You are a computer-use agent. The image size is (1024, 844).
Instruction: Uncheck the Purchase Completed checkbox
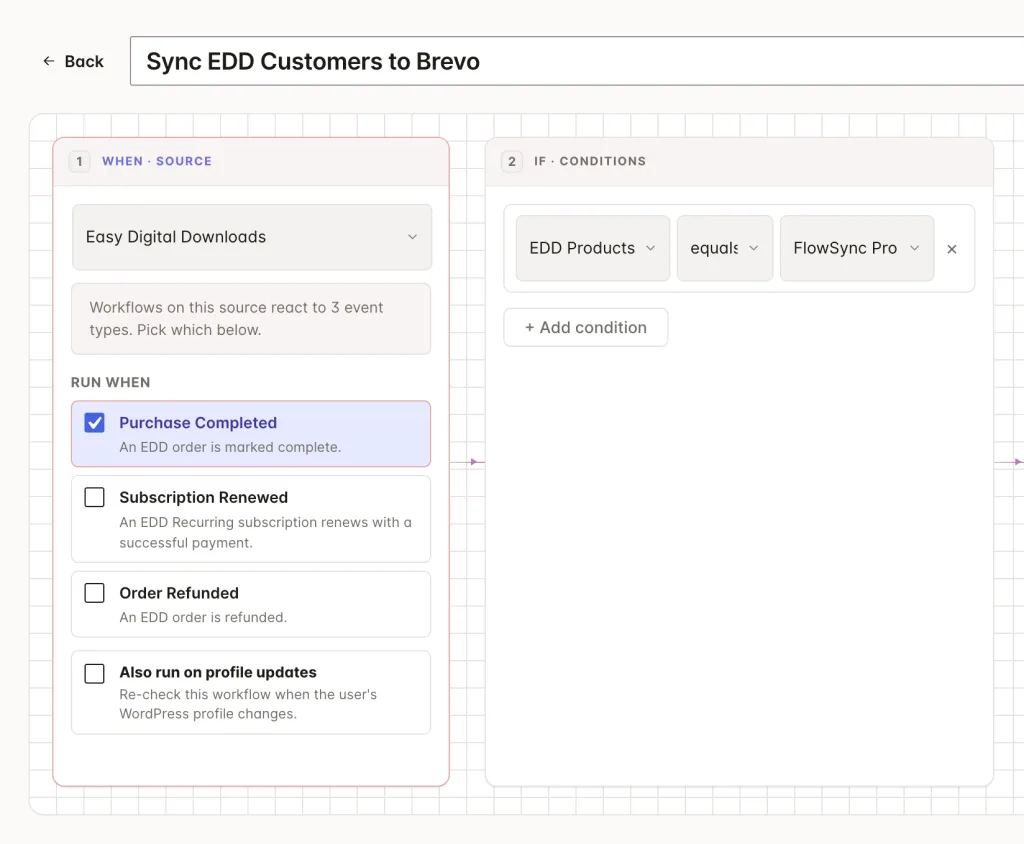[x=95, y=423]
